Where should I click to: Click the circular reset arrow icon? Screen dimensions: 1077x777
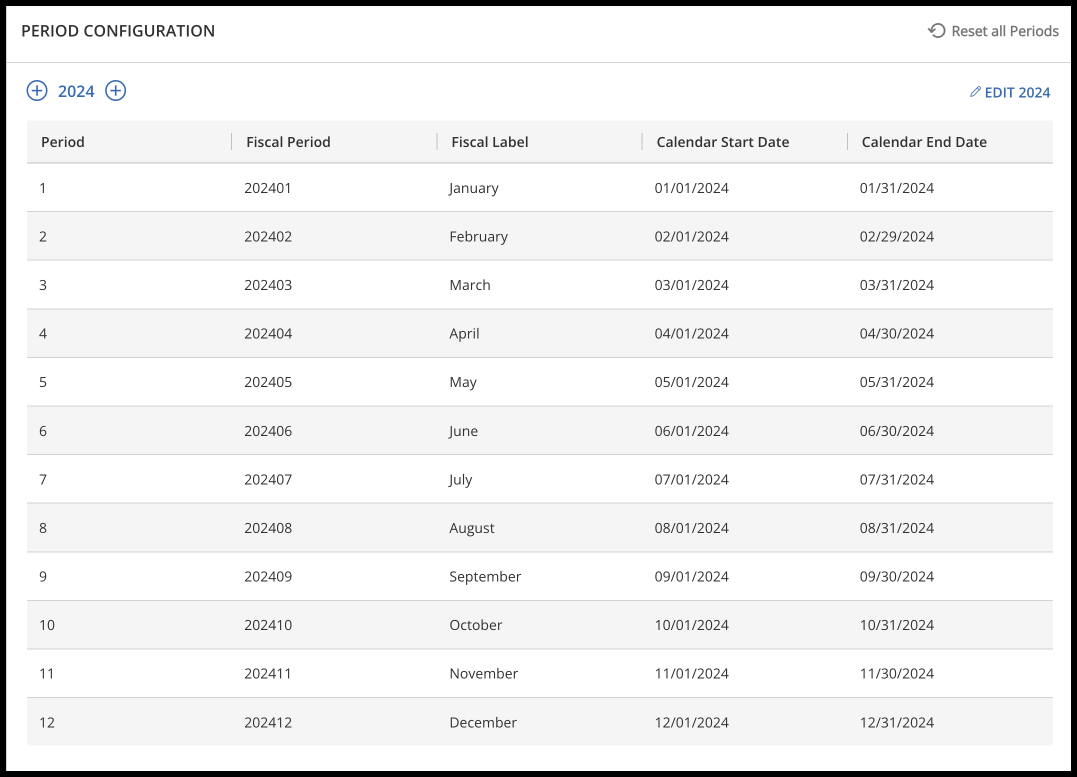pos(937,31)
